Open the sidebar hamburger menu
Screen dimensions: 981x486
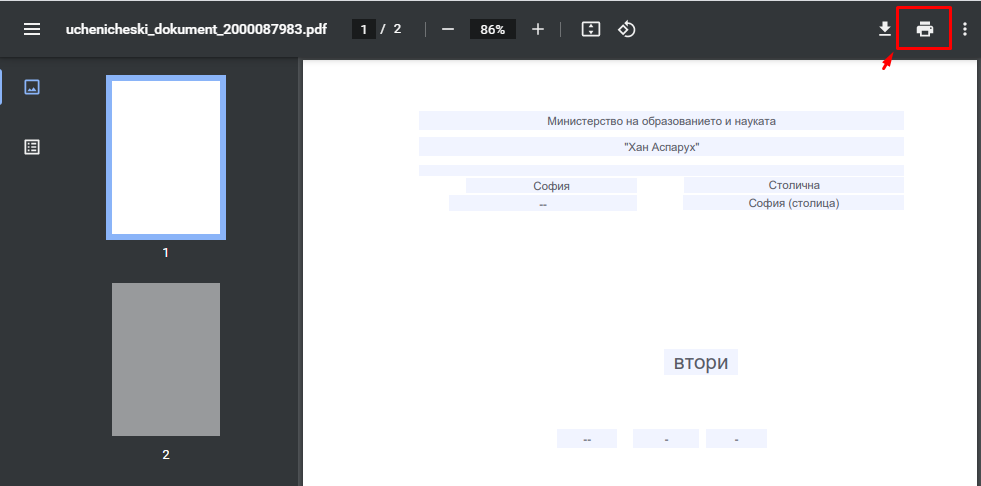pos(32,29)
